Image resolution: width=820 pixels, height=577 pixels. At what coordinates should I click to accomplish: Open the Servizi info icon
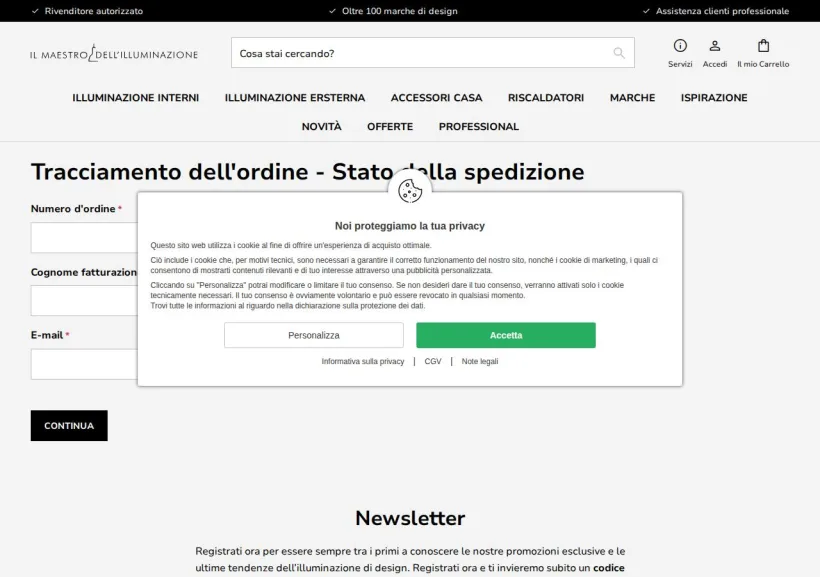[680, 46]
